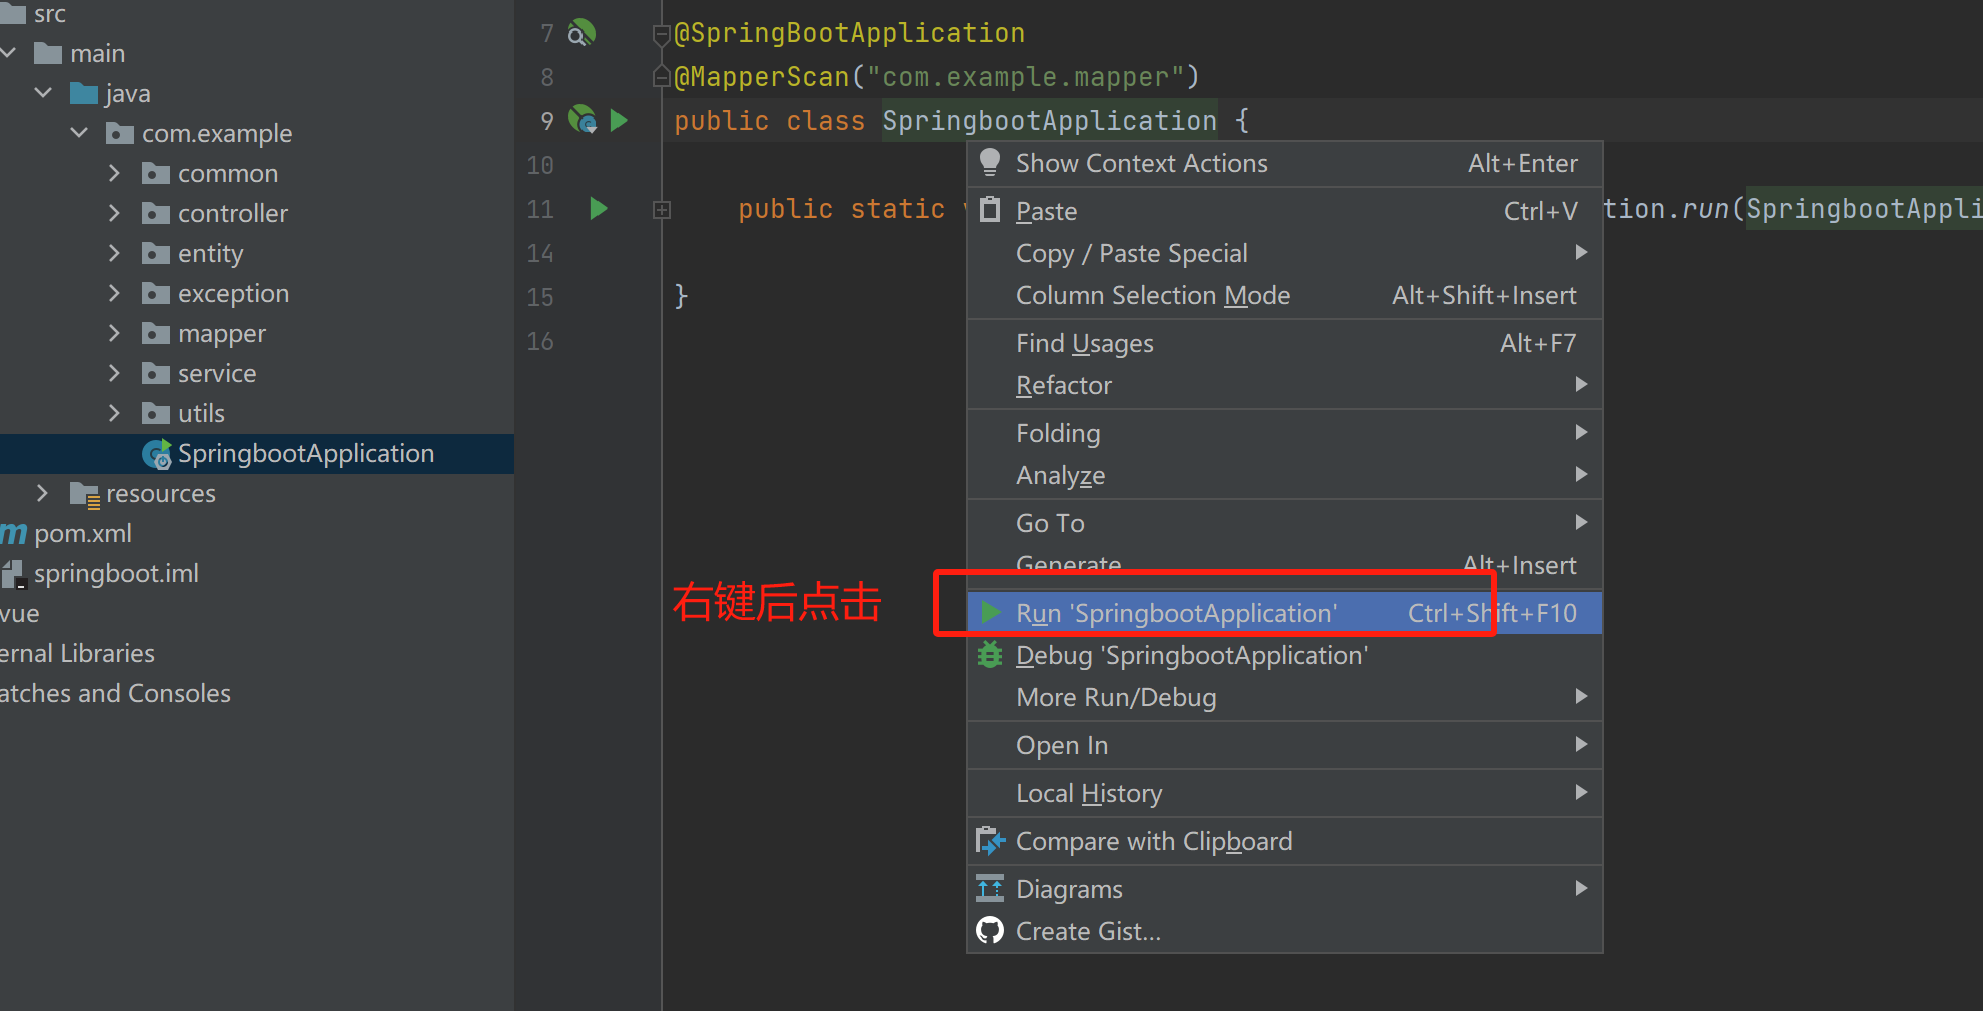
Task: Click the main folder icon
Action: [x=48, y=53]
